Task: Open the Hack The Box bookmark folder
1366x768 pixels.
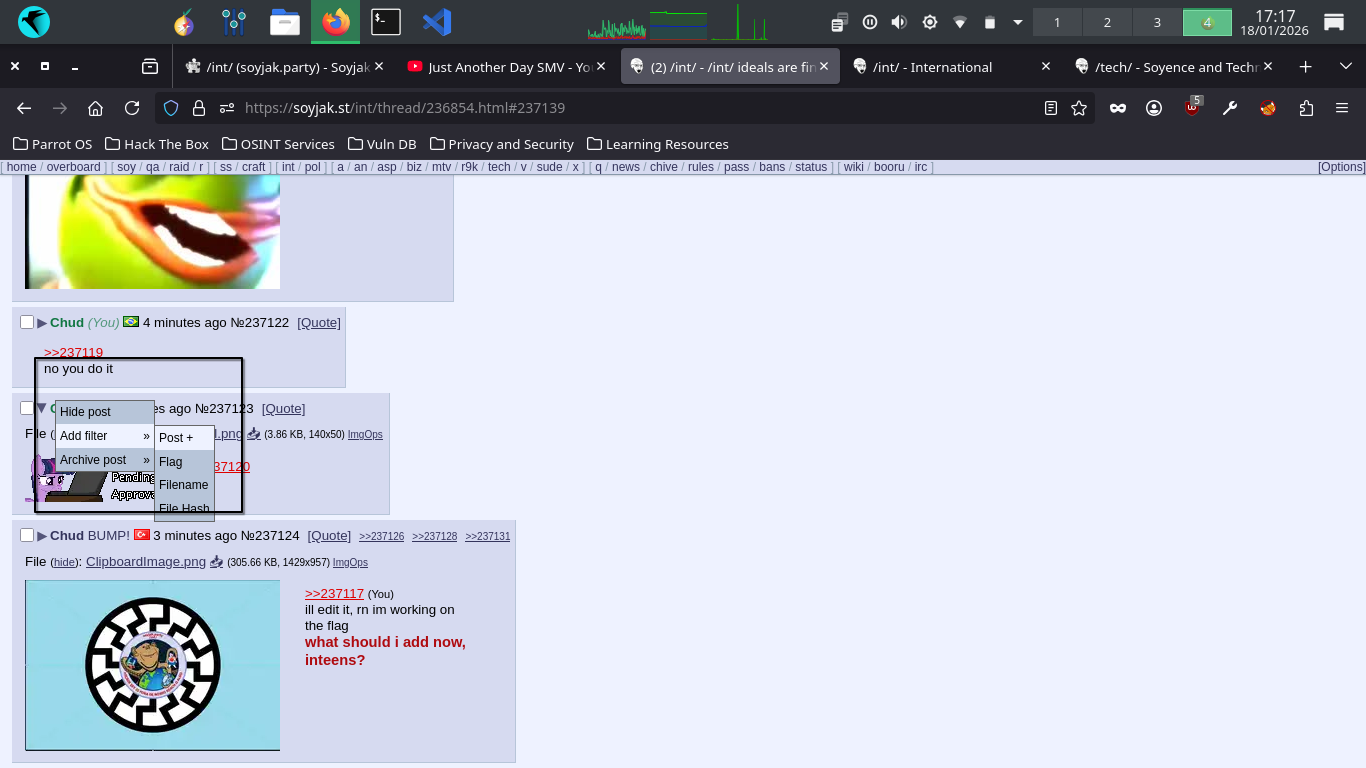Action: click(157, 144)
